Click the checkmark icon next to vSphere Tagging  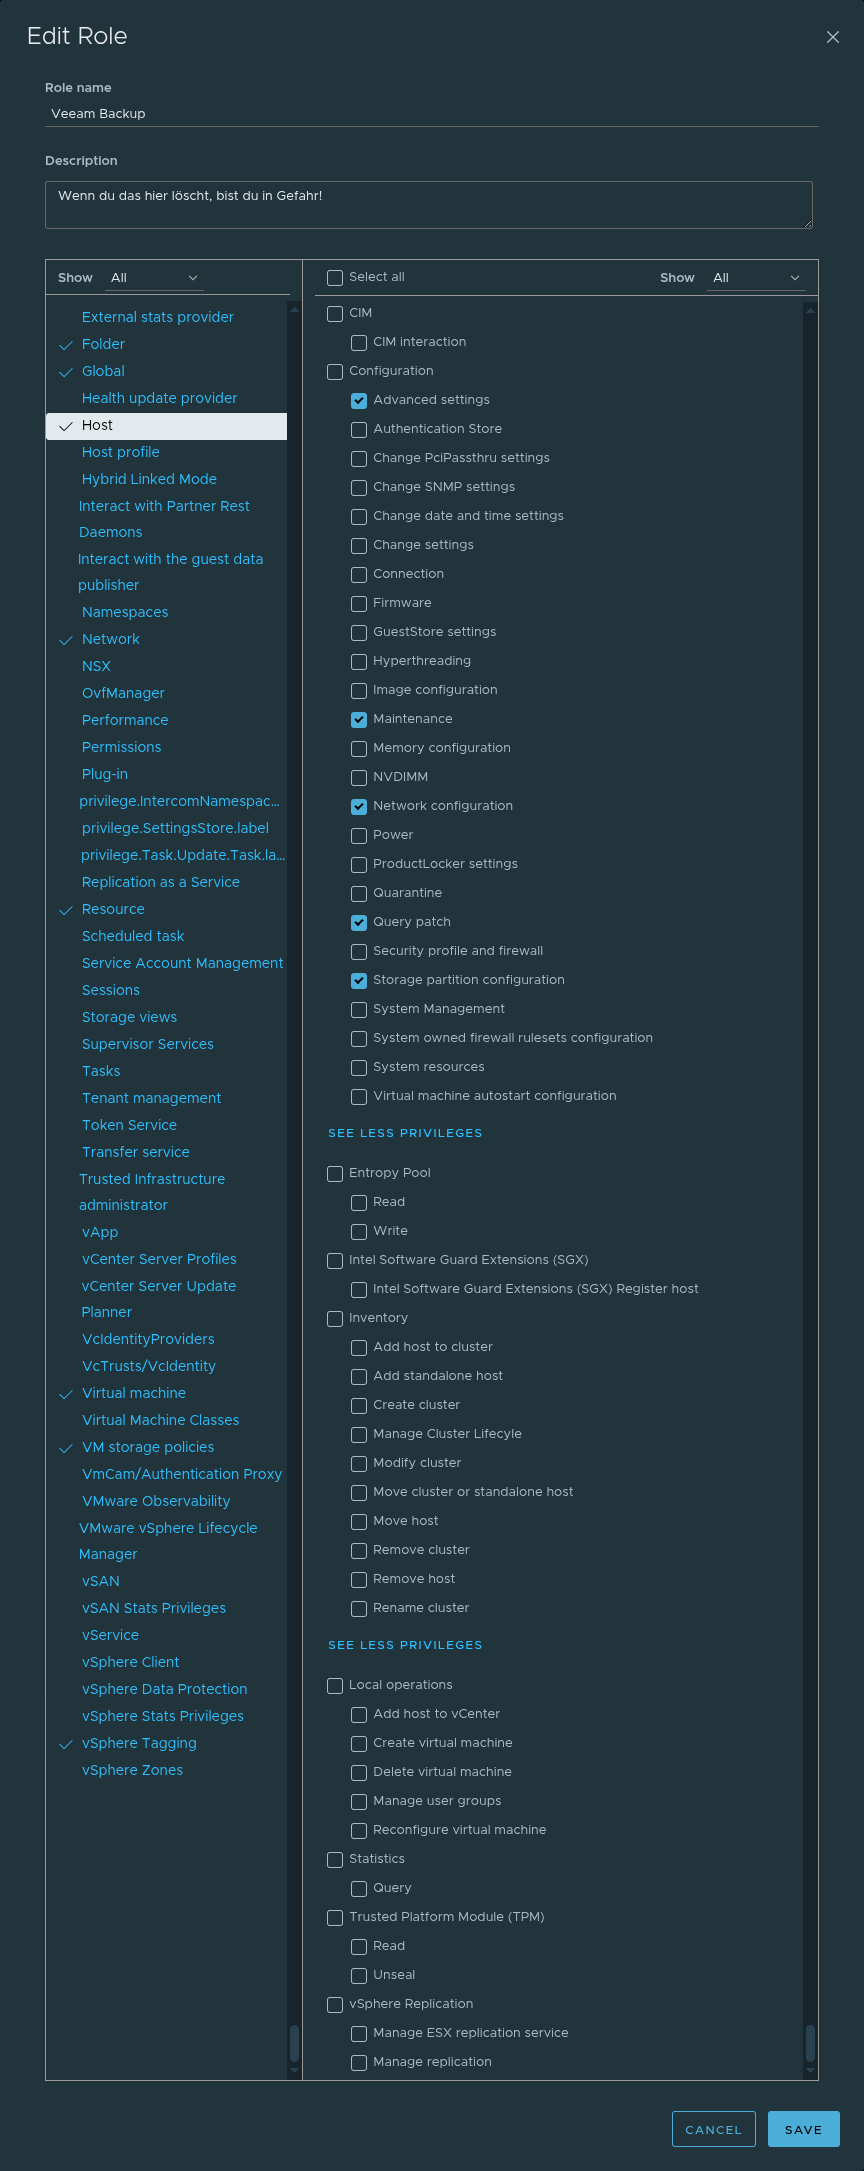pyautogui.click(x=66, y=1744)
